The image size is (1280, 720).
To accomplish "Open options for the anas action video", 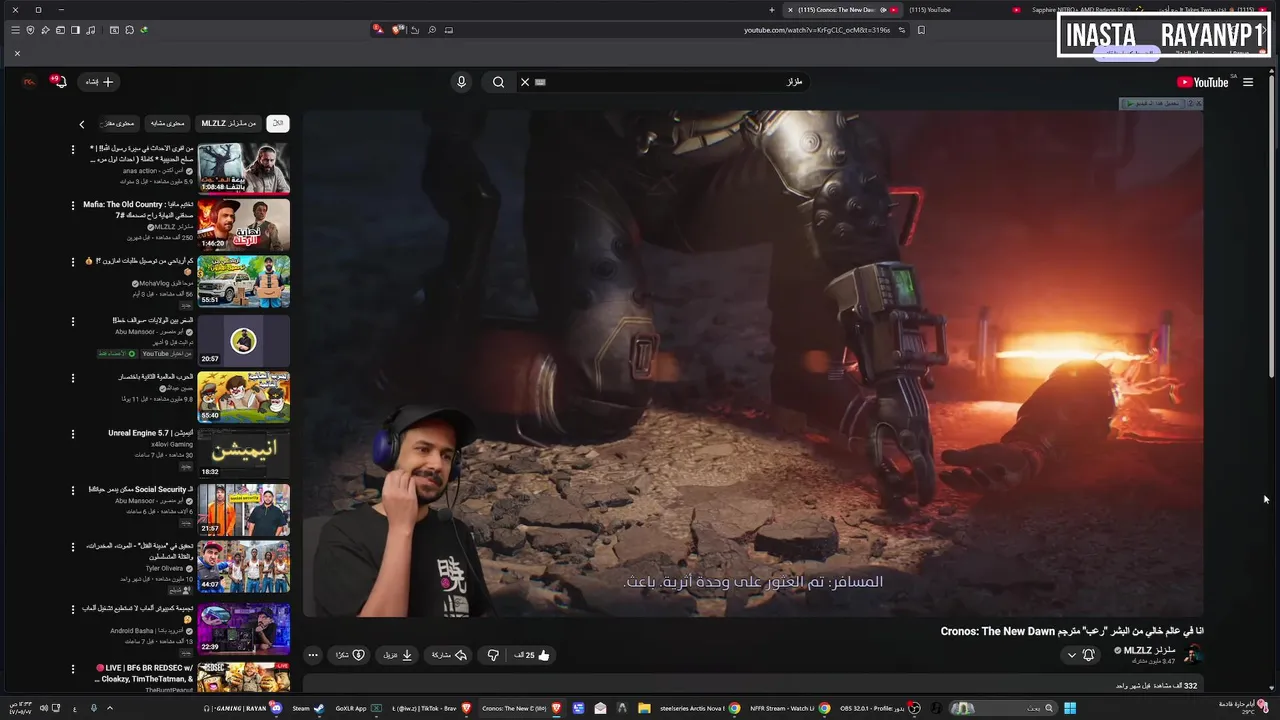I will 72,149.
